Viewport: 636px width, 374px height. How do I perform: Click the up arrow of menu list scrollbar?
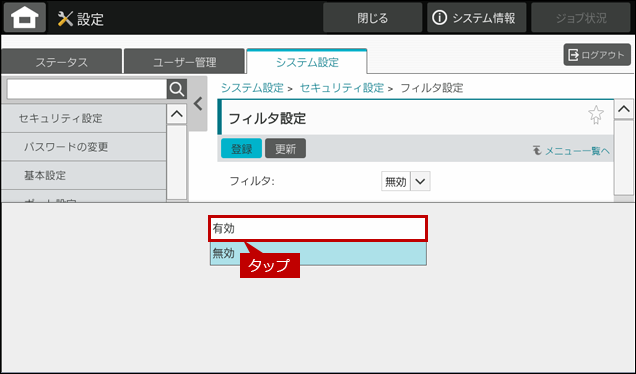(177, 114)
